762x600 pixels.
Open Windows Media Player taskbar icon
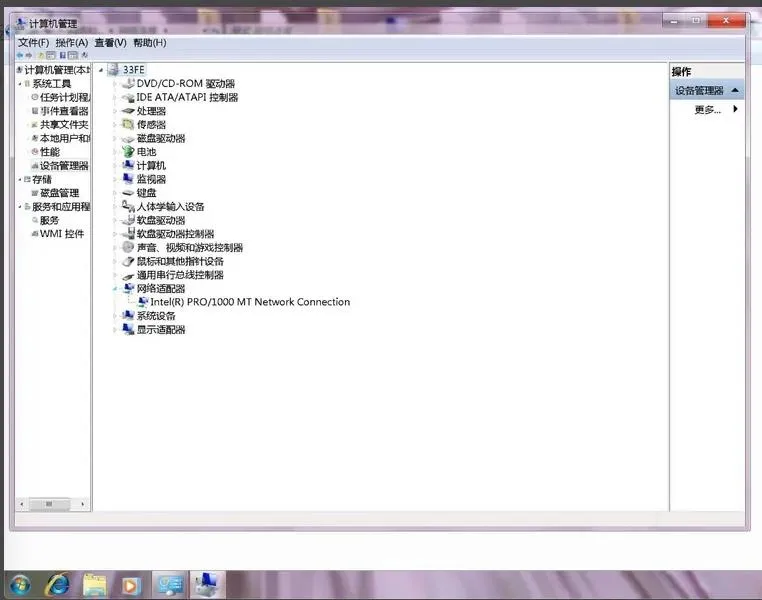[x=131, y=585]
